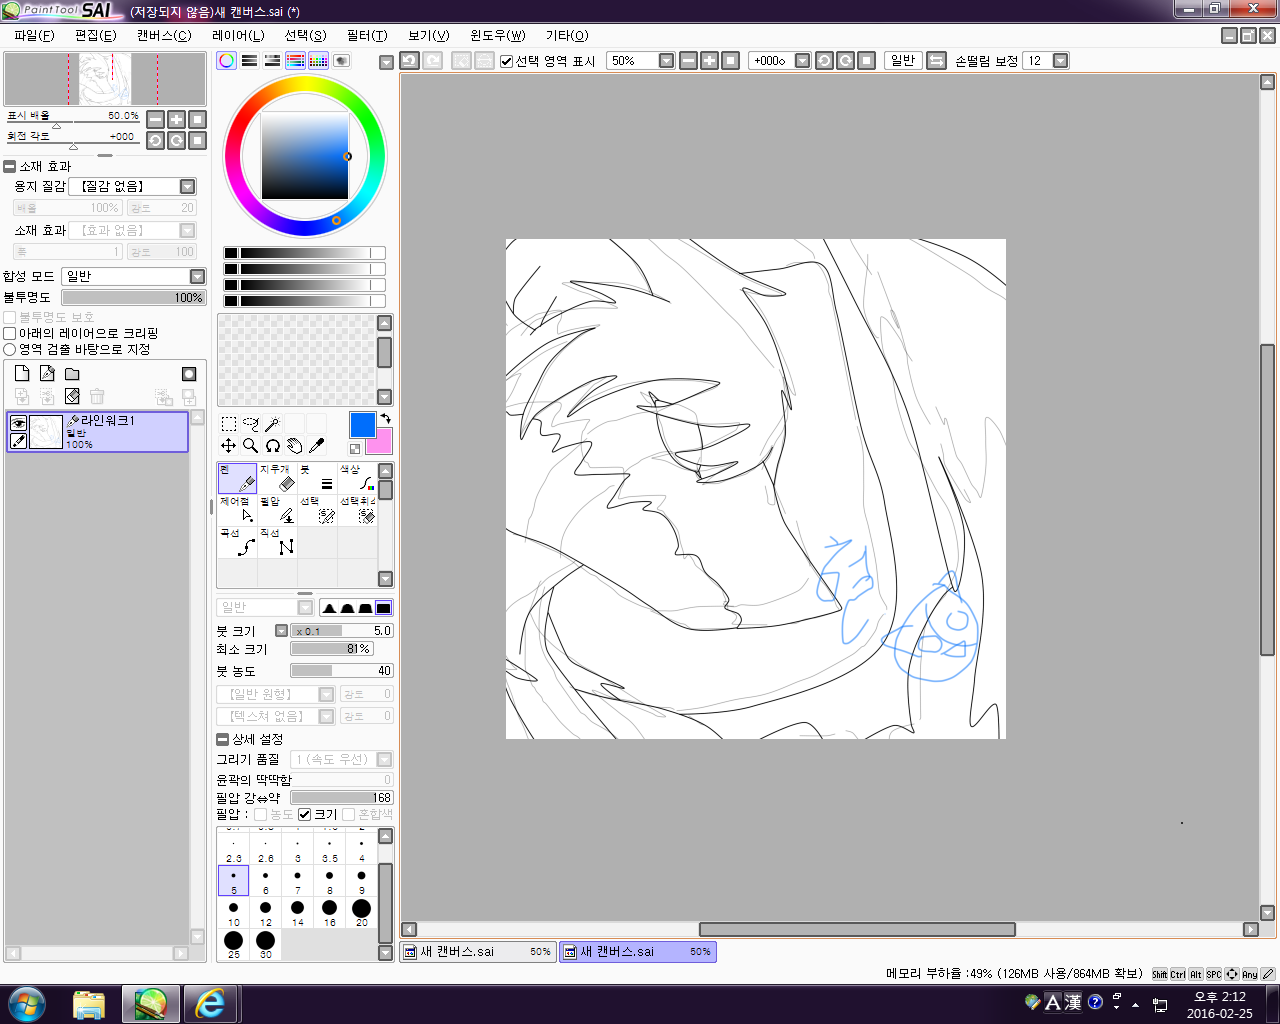This screenshot has width=1280, height=1024.
Task: Select the Zoom magnifier tool
Action: [250, 446]
